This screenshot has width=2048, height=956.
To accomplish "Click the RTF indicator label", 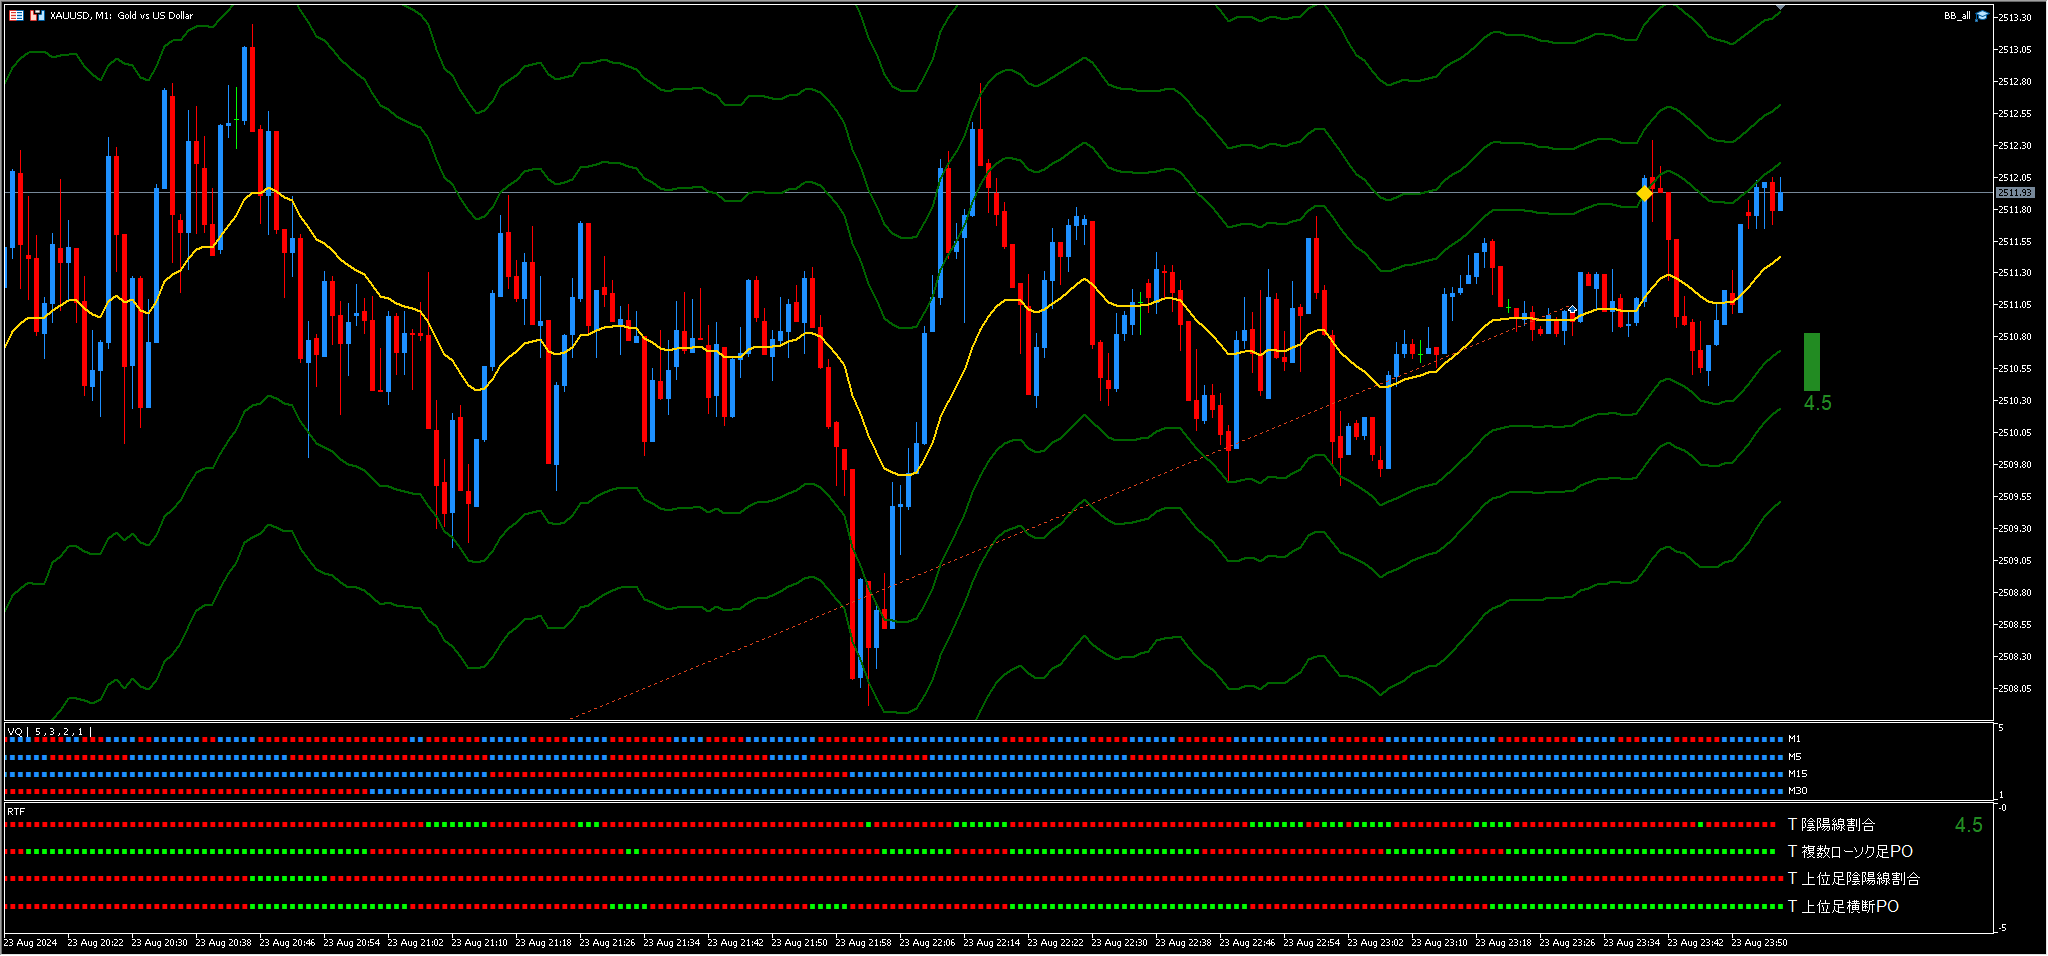I will point(16,811).
